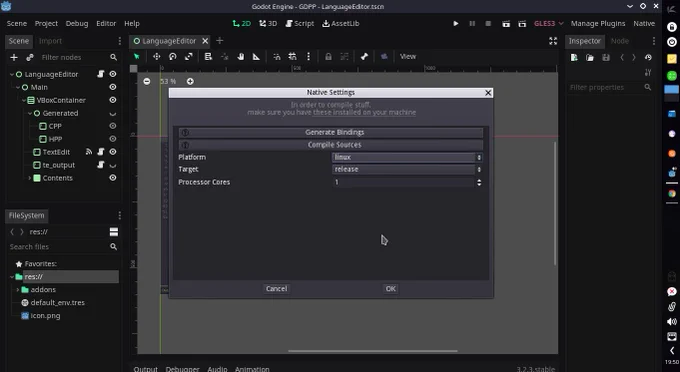Toggle visibility of CPP node
Image resolution: width=680 pixels, height=372 pixels.
pyautogui.click(x=113, y=126)
